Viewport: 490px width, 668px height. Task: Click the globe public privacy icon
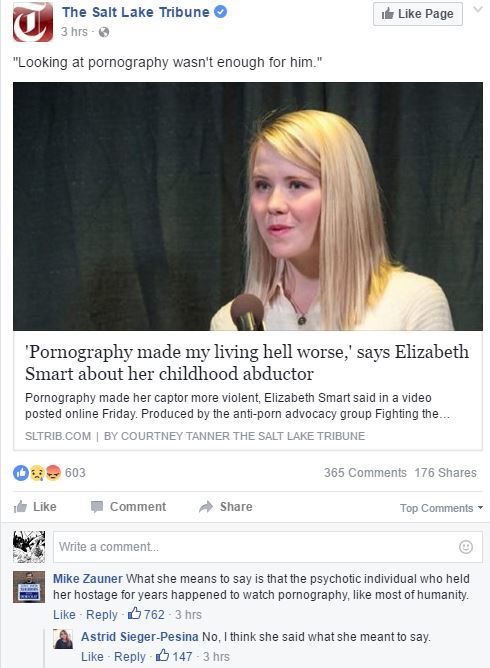(104, 32)
